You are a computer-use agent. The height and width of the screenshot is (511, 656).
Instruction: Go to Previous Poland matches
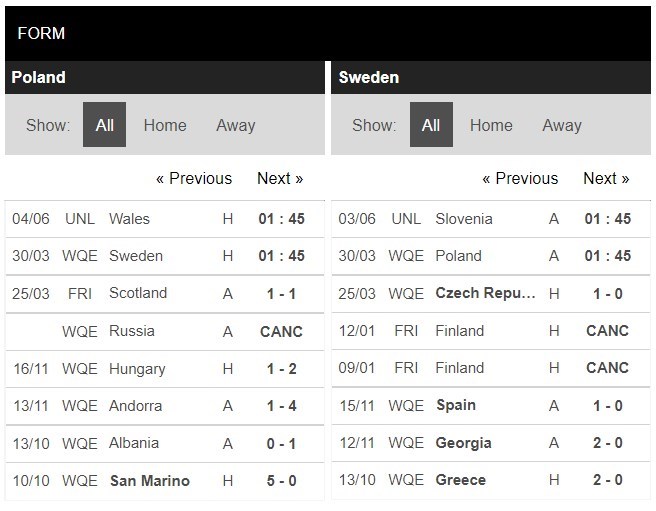(194, 178)
